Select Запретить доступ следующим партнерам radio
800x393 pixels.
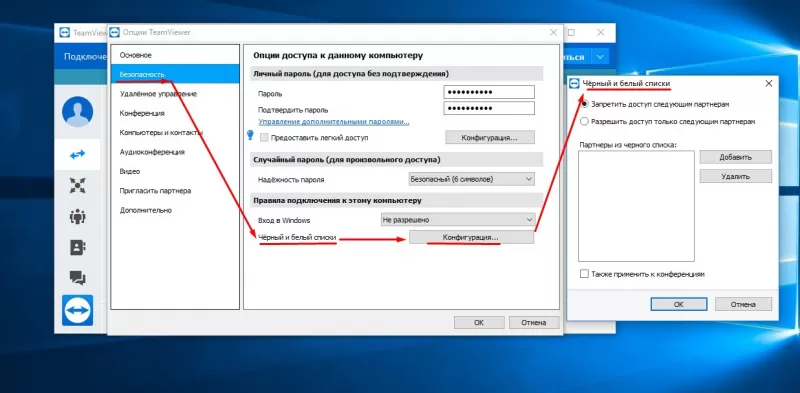584,104
